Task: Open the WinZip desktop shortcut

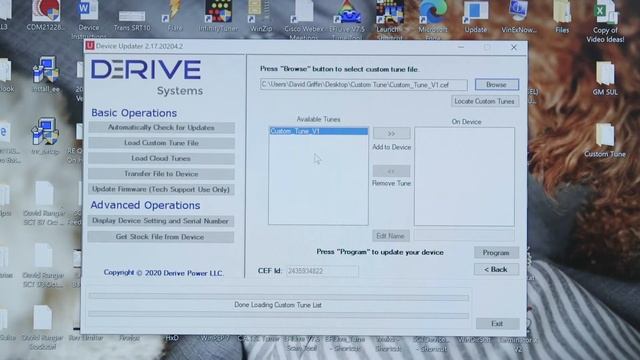Action: tap(260, 17)
